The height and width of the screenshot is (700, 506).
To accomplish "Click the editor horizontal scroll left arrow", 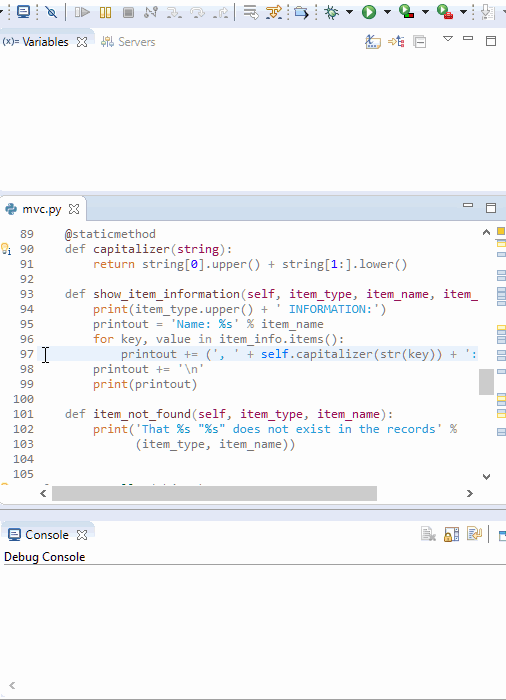I will coord(43,493).
